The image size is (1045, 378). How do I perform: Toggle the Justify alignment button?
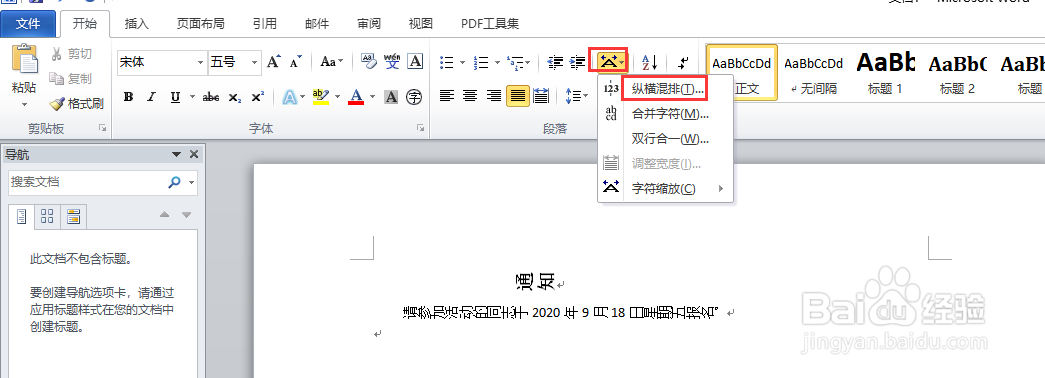(517, 96)
